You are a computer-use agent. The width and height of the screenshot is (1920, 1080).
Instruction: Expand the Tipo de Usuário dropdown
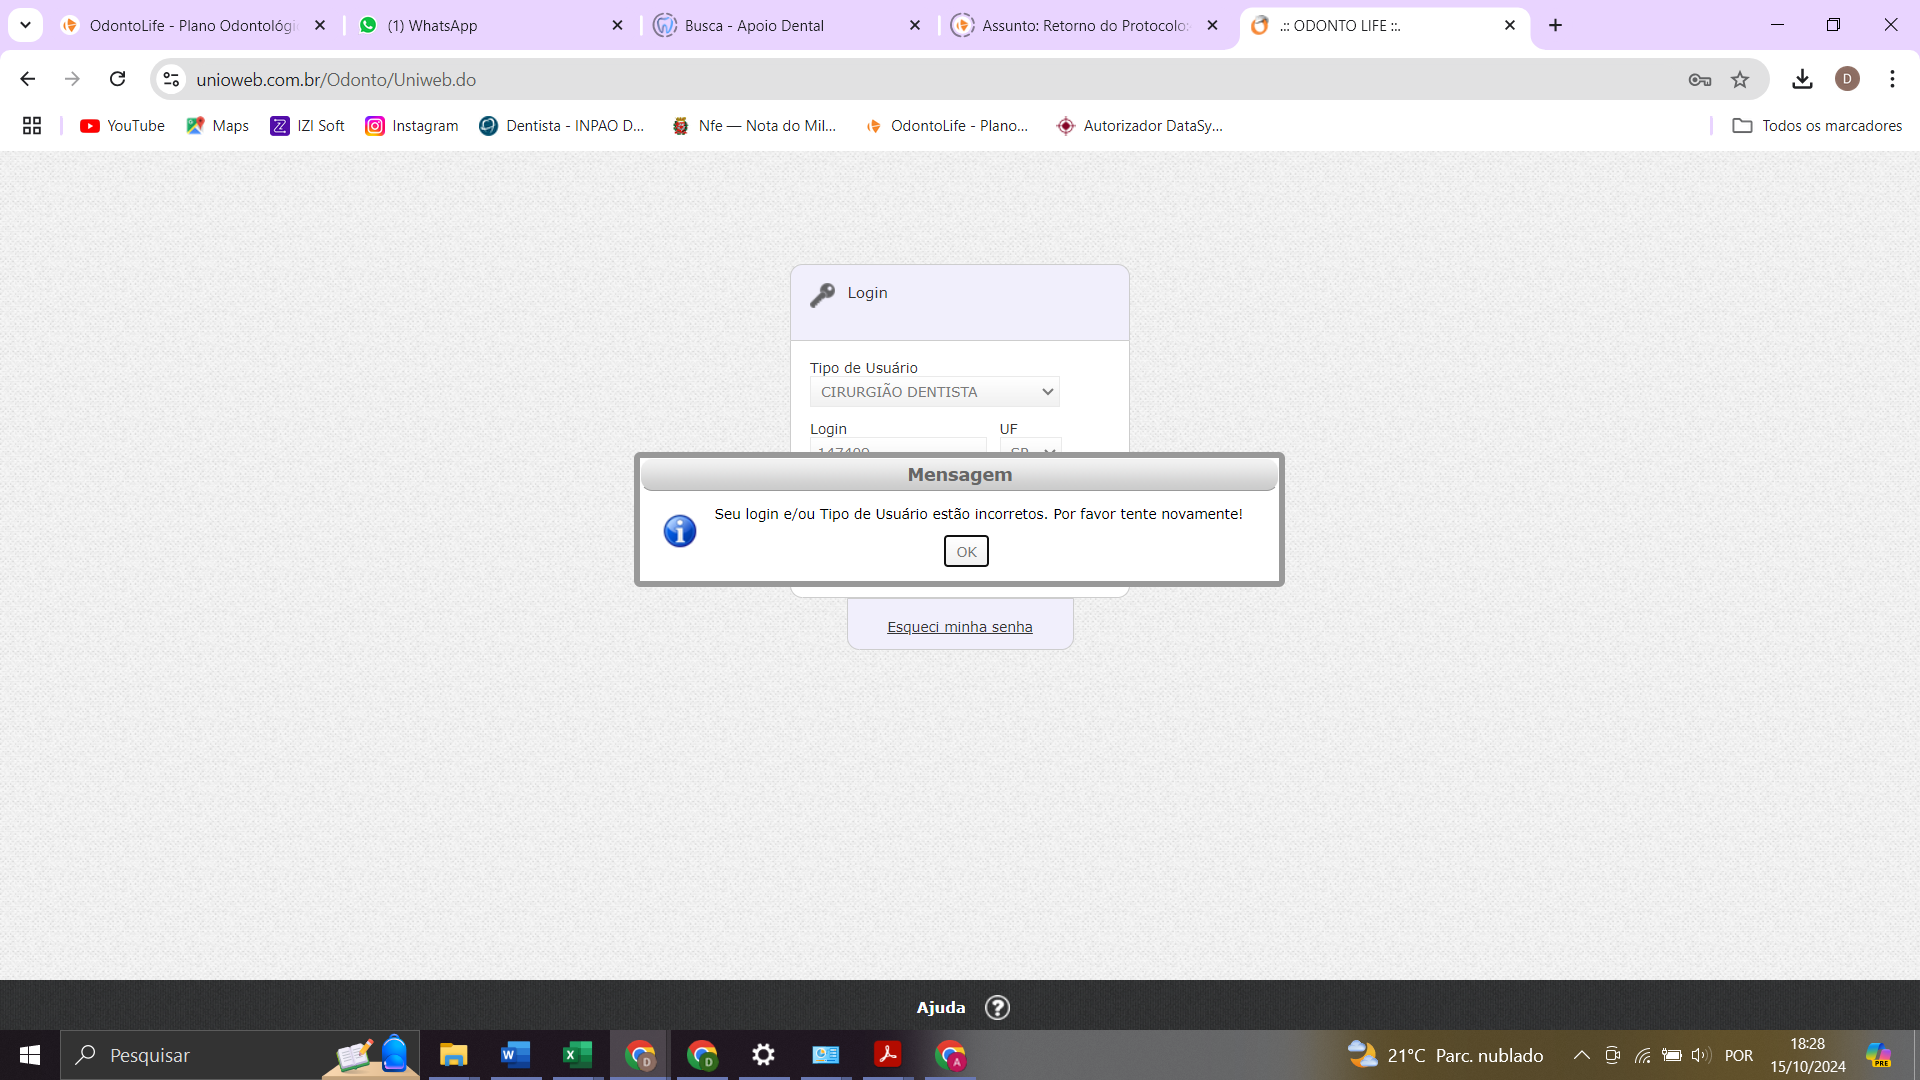tap(934, 392)
